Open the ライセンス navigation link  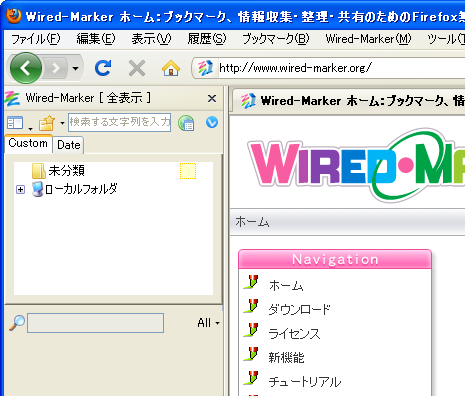(x=294, y=334)
